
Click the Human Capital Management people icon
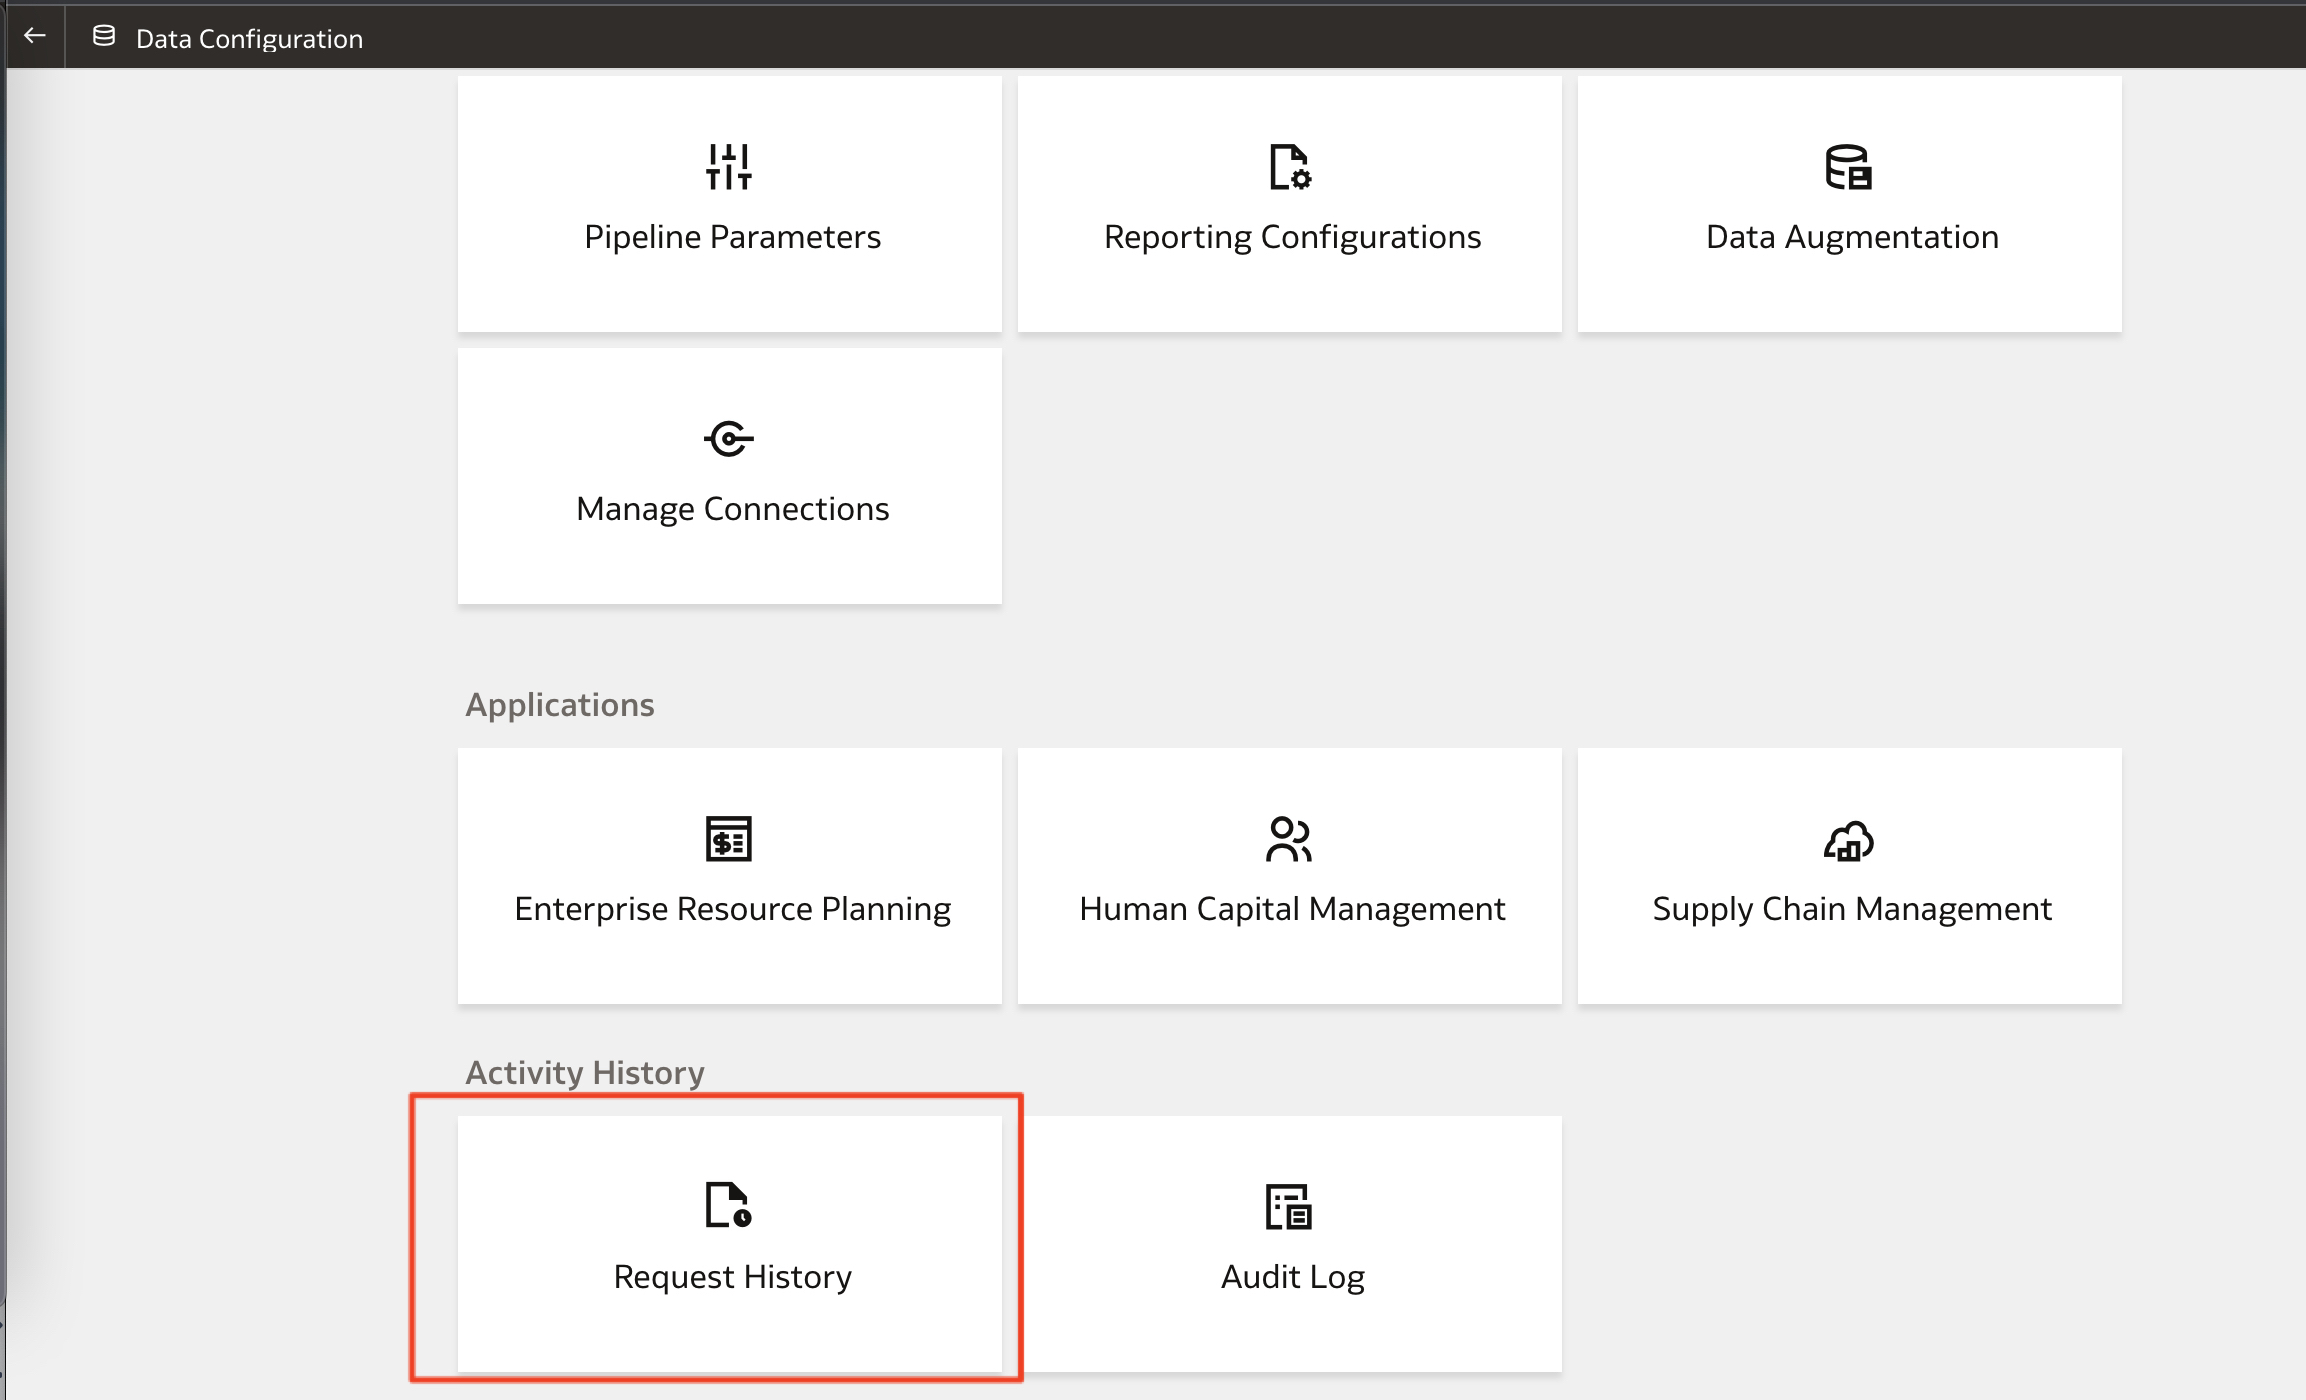click(x=1289, y=839)
